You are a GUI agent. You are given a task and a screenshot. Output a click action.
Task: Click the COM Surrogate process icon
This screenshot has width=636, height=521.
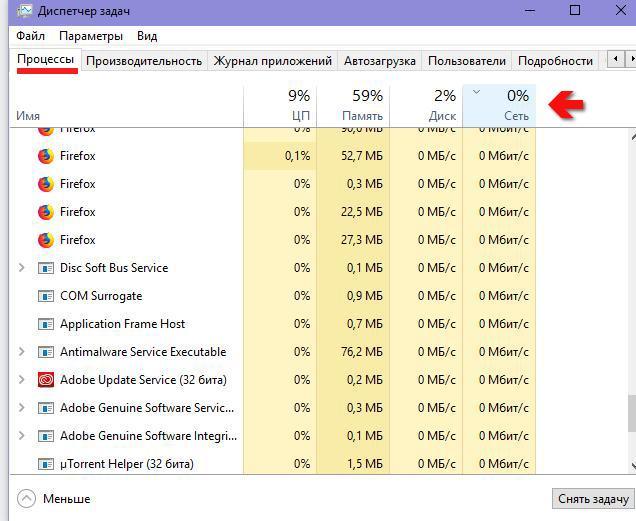(x=45, y=296)
